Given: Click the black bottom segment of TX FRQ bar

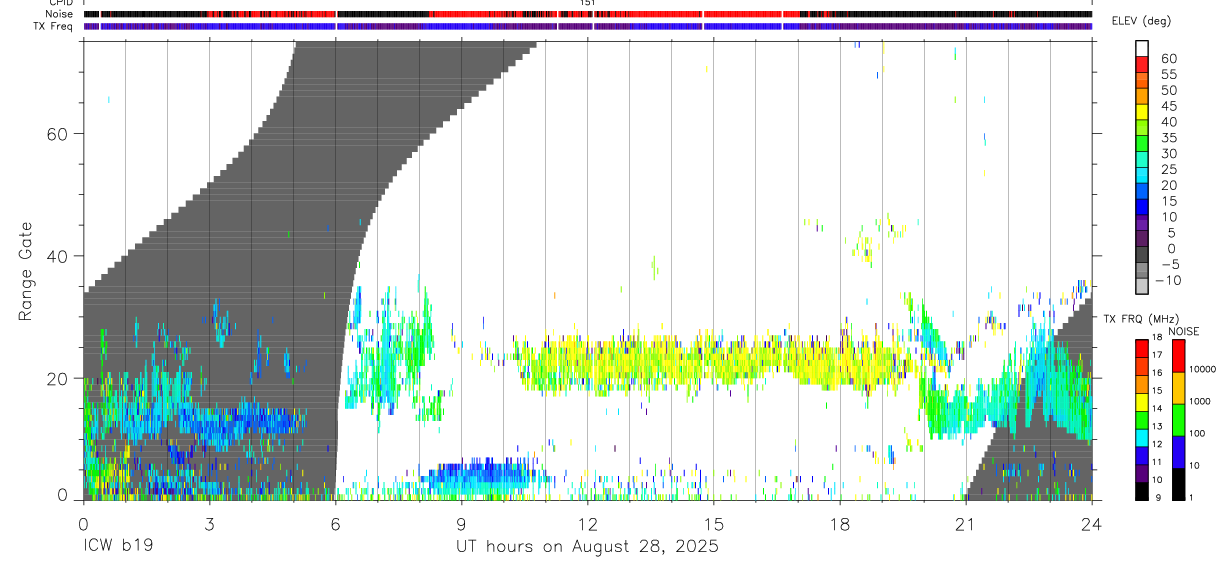Looking at the screenshot, I should [x=1142, y=491].
